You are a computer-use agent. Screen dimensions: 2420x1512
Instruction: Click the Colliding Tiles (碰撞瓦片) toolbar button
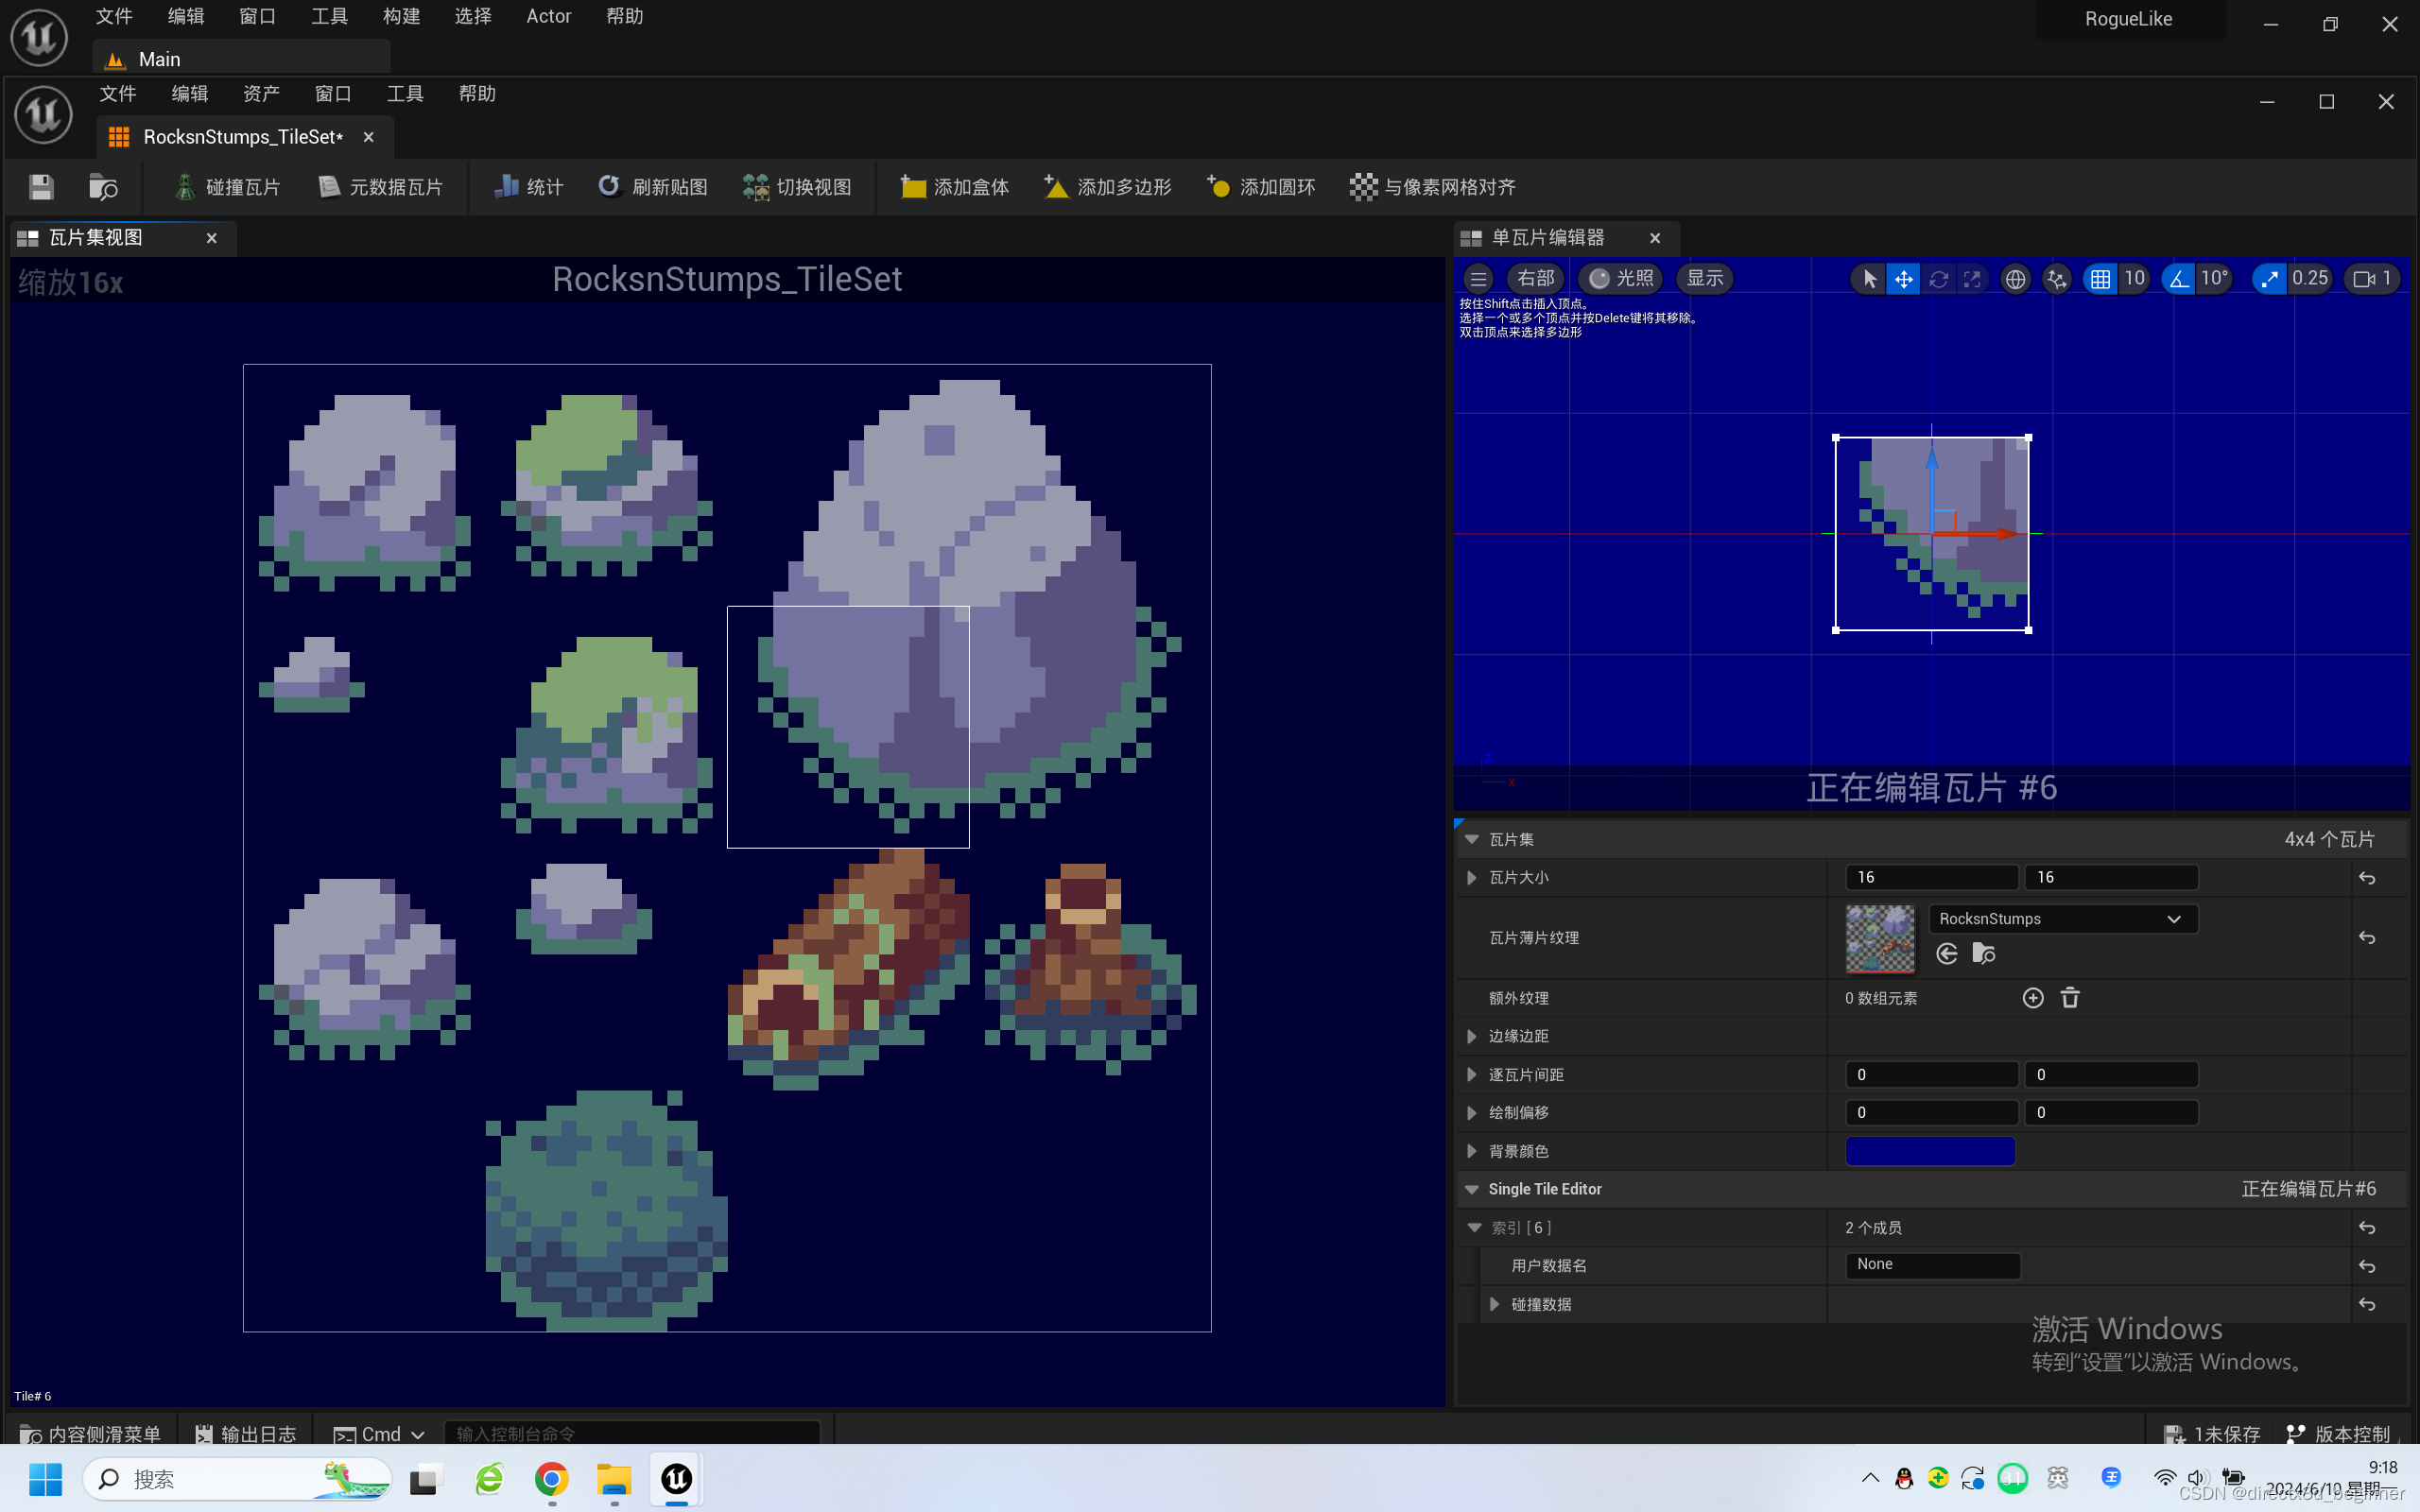coord(228,187)
